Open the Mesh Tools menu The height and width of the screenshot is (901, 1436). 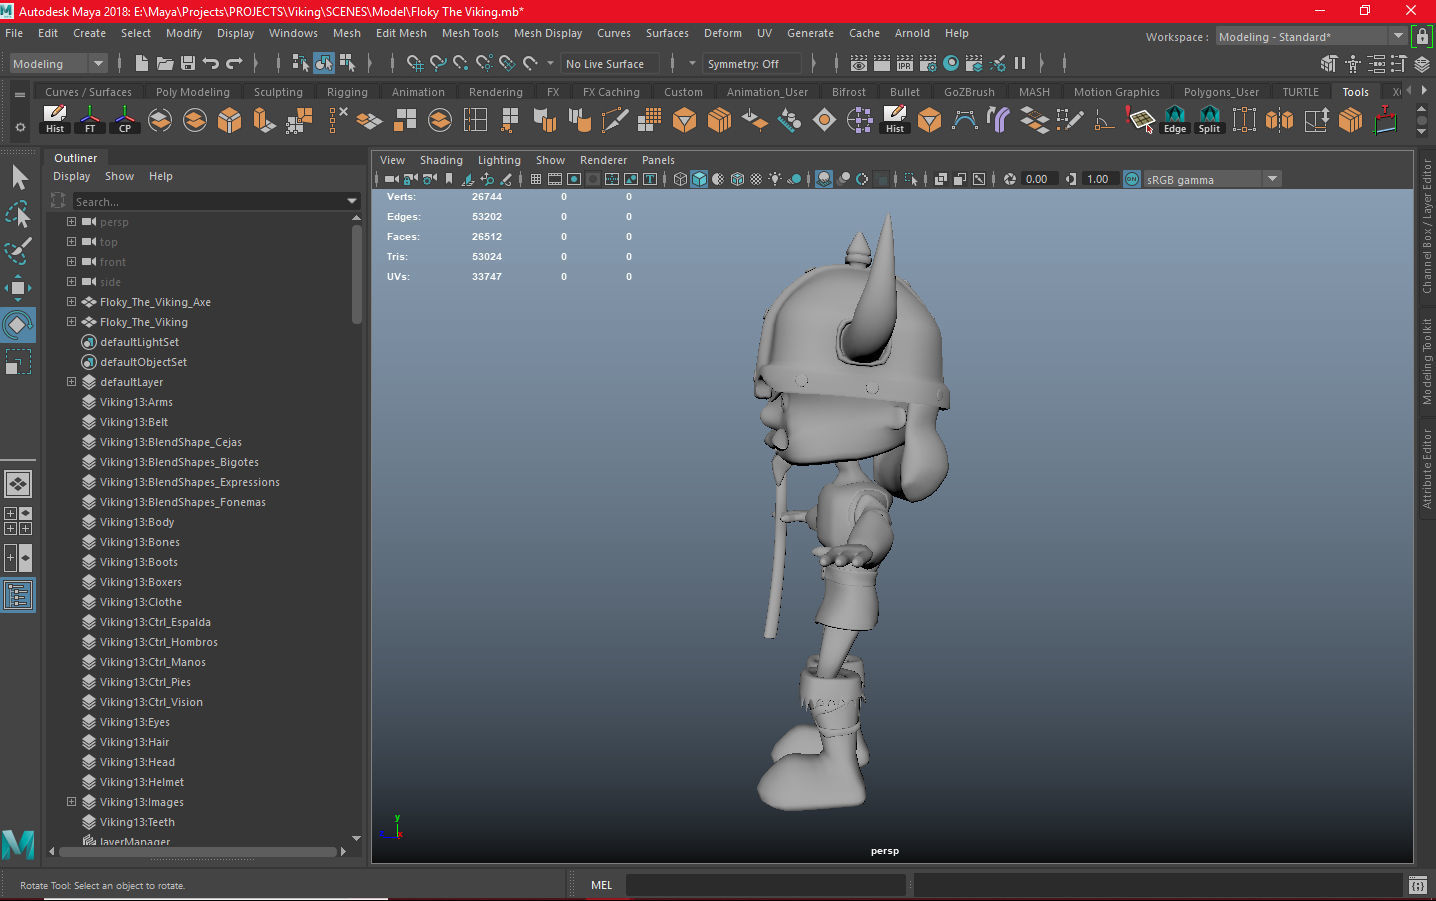(x=470, y=33)
